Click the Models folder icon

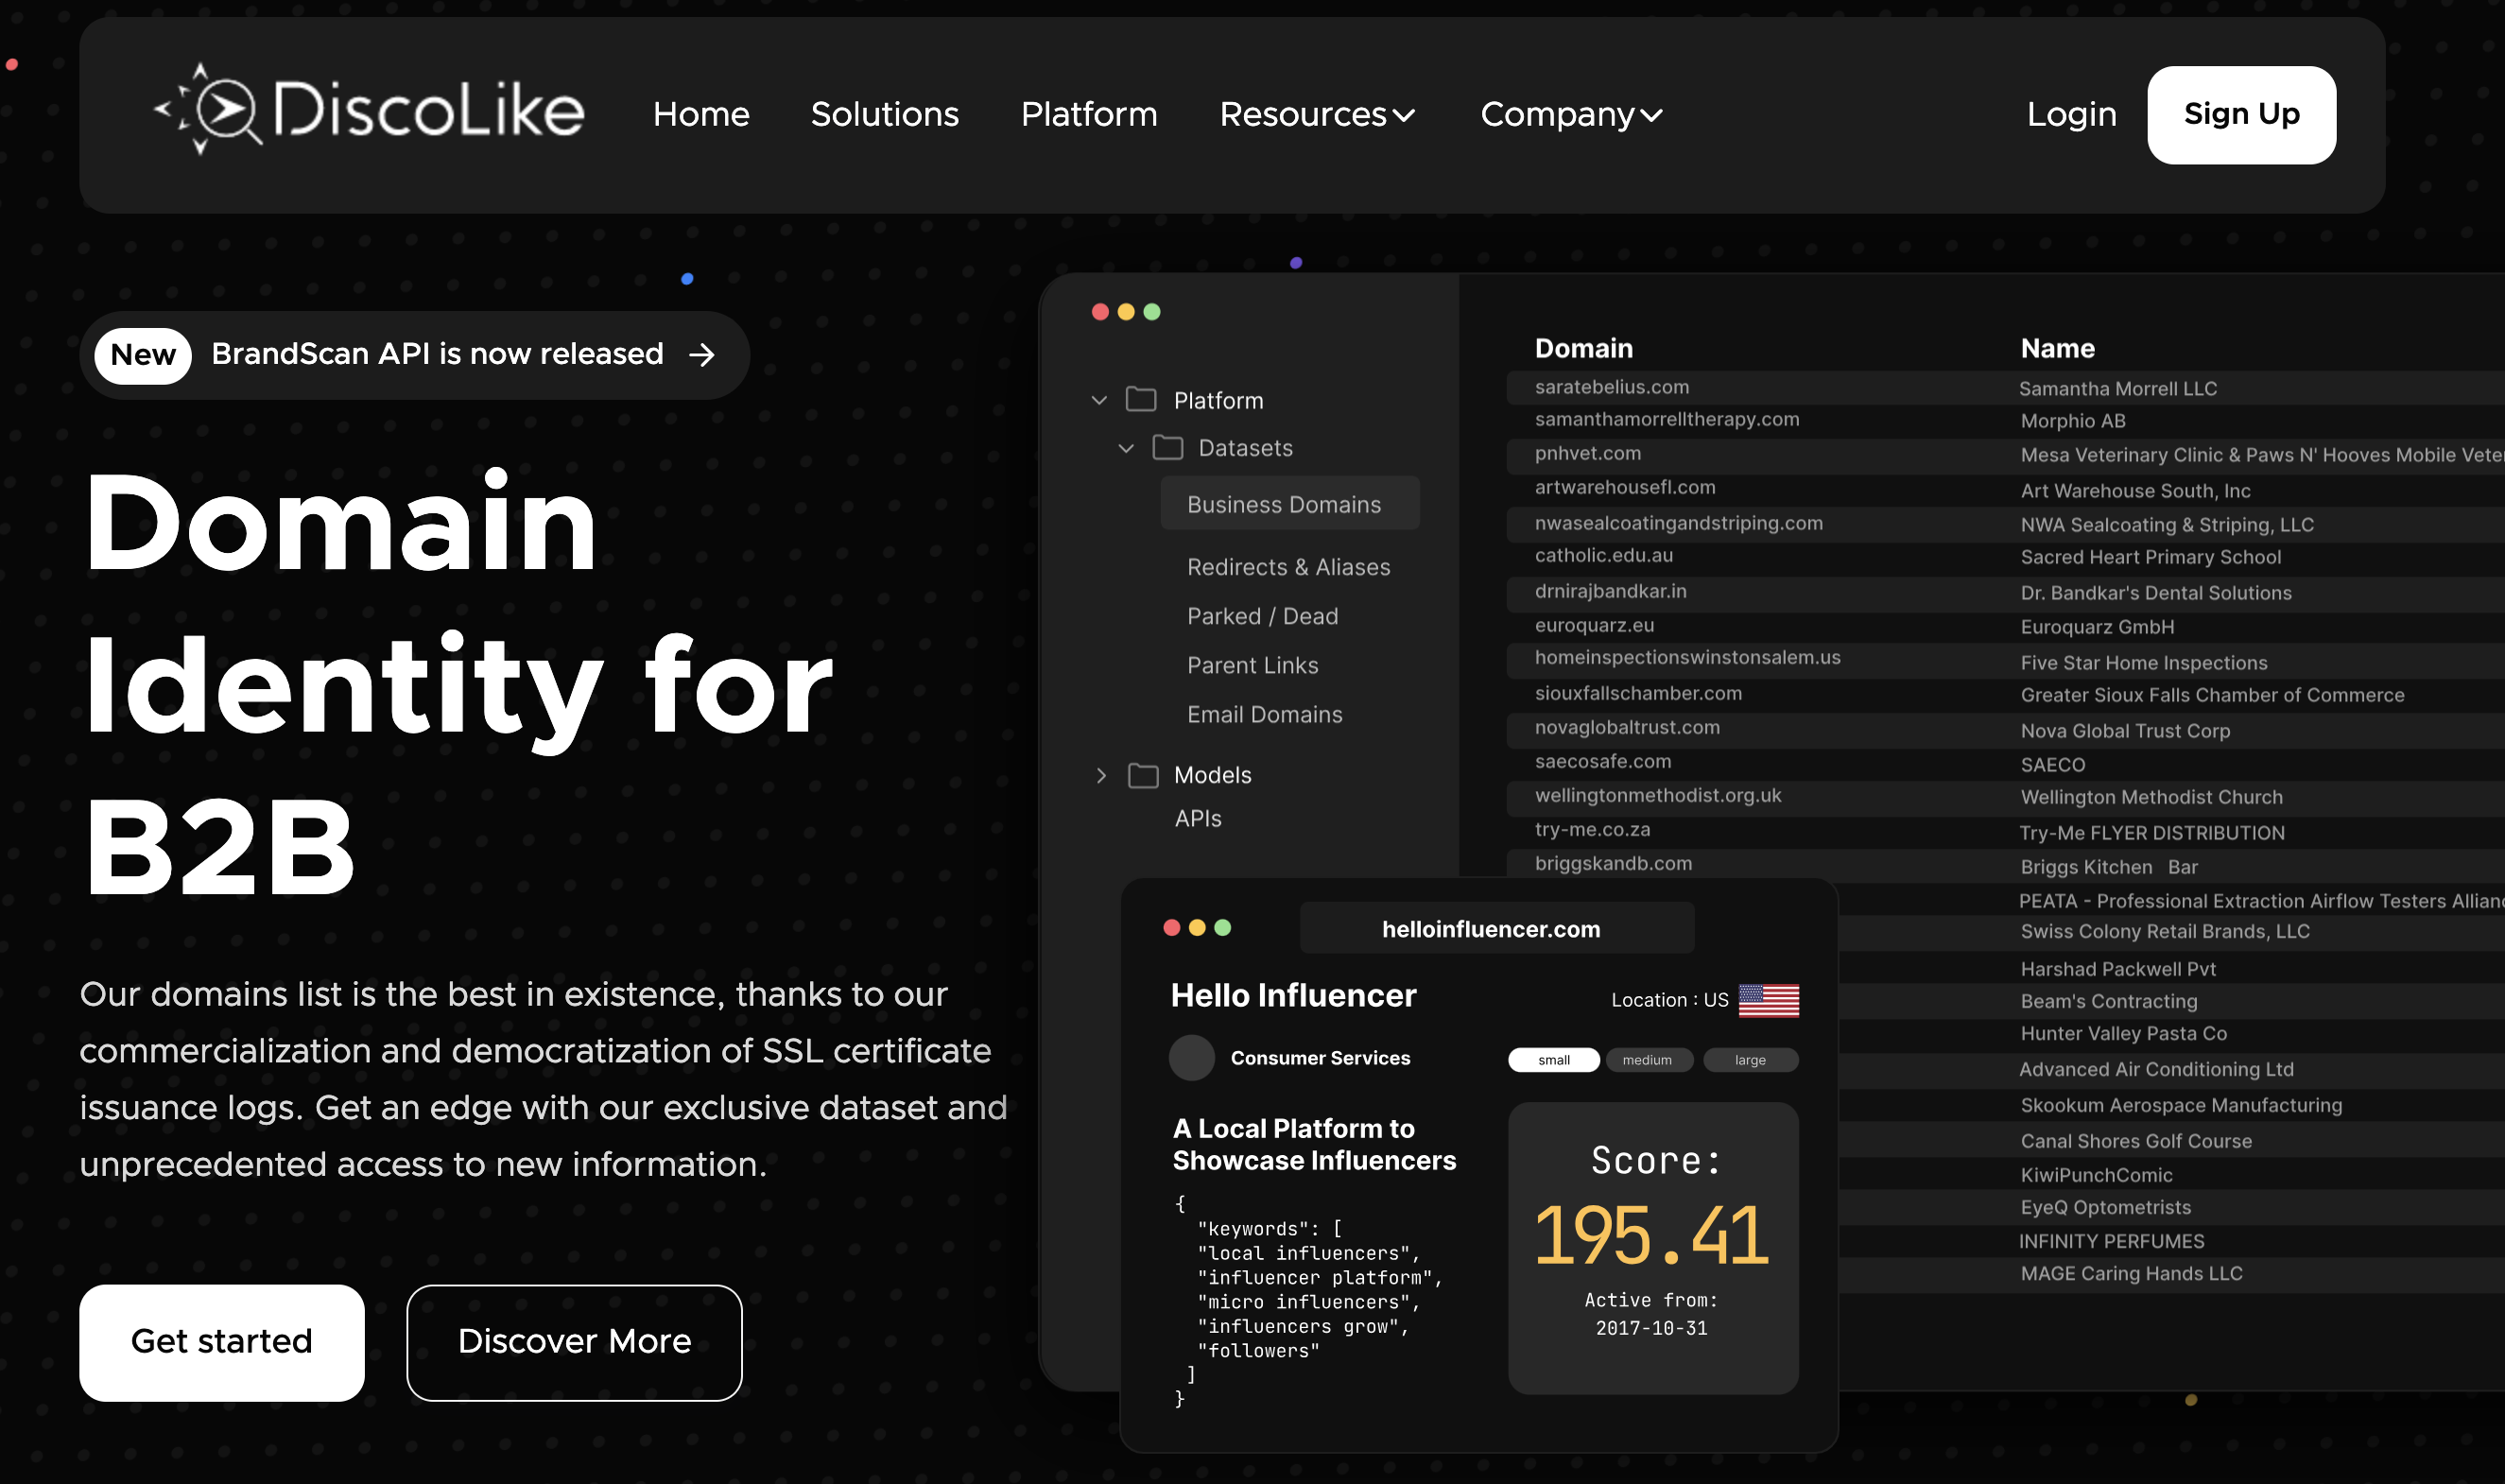1143,776
